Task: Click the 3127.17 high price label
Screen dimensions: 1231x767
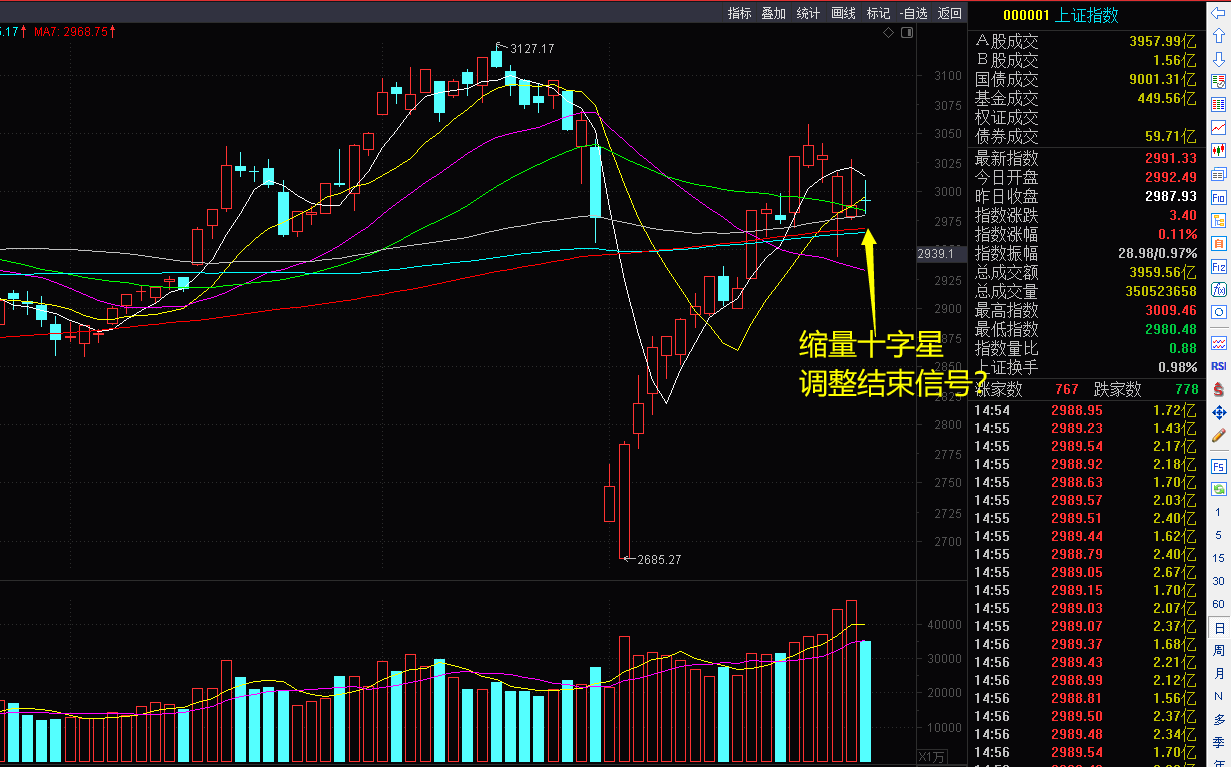Action: 531,48
